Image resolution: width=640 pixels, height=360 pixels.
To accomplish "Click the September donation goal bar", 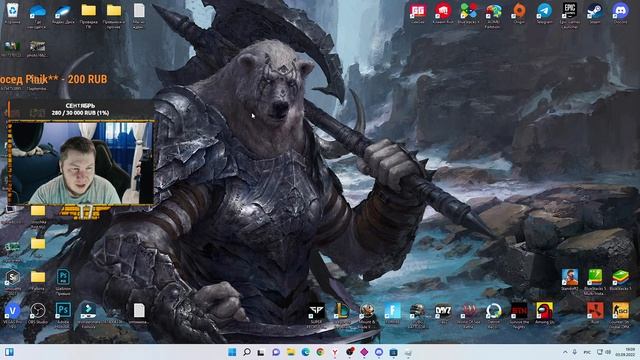I will [80, 109].
